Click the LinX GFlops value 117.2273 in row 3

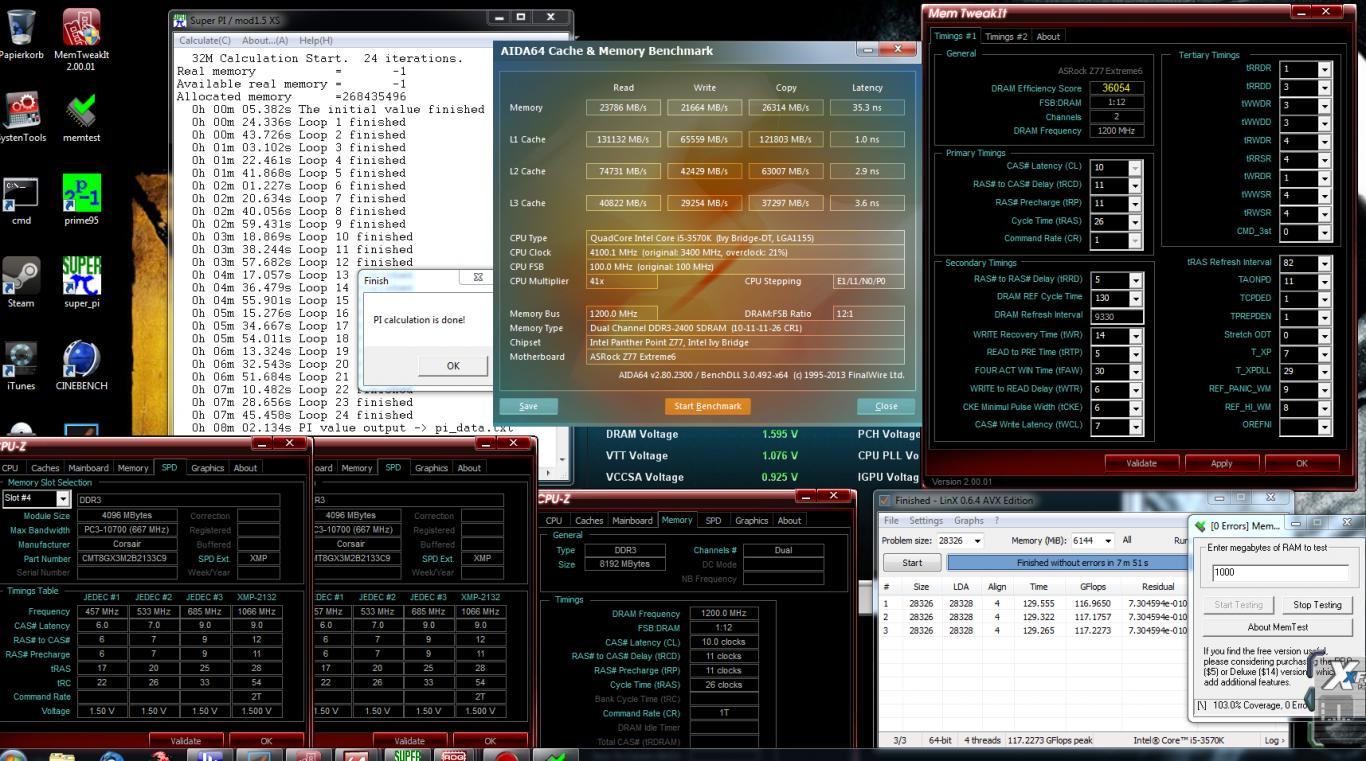[x=1092, y=631]
